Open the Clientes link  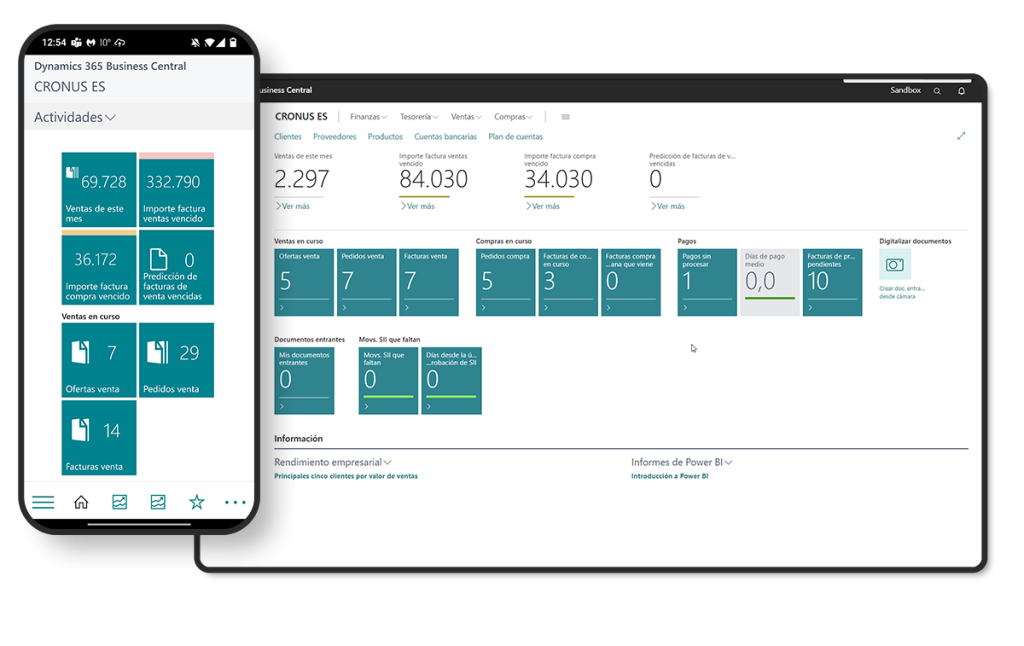(x=288, y=137)
